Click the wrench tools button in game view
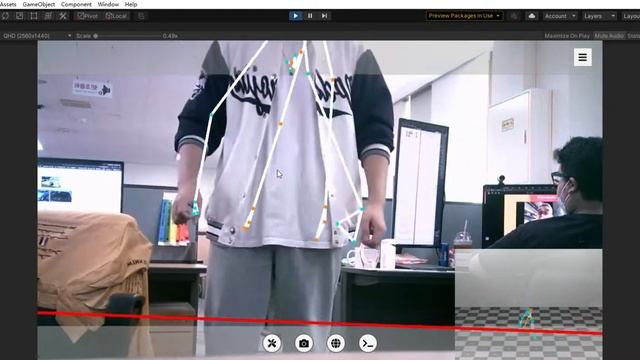The width and height of the screenshot is (640, 360). tap(272, 343)
